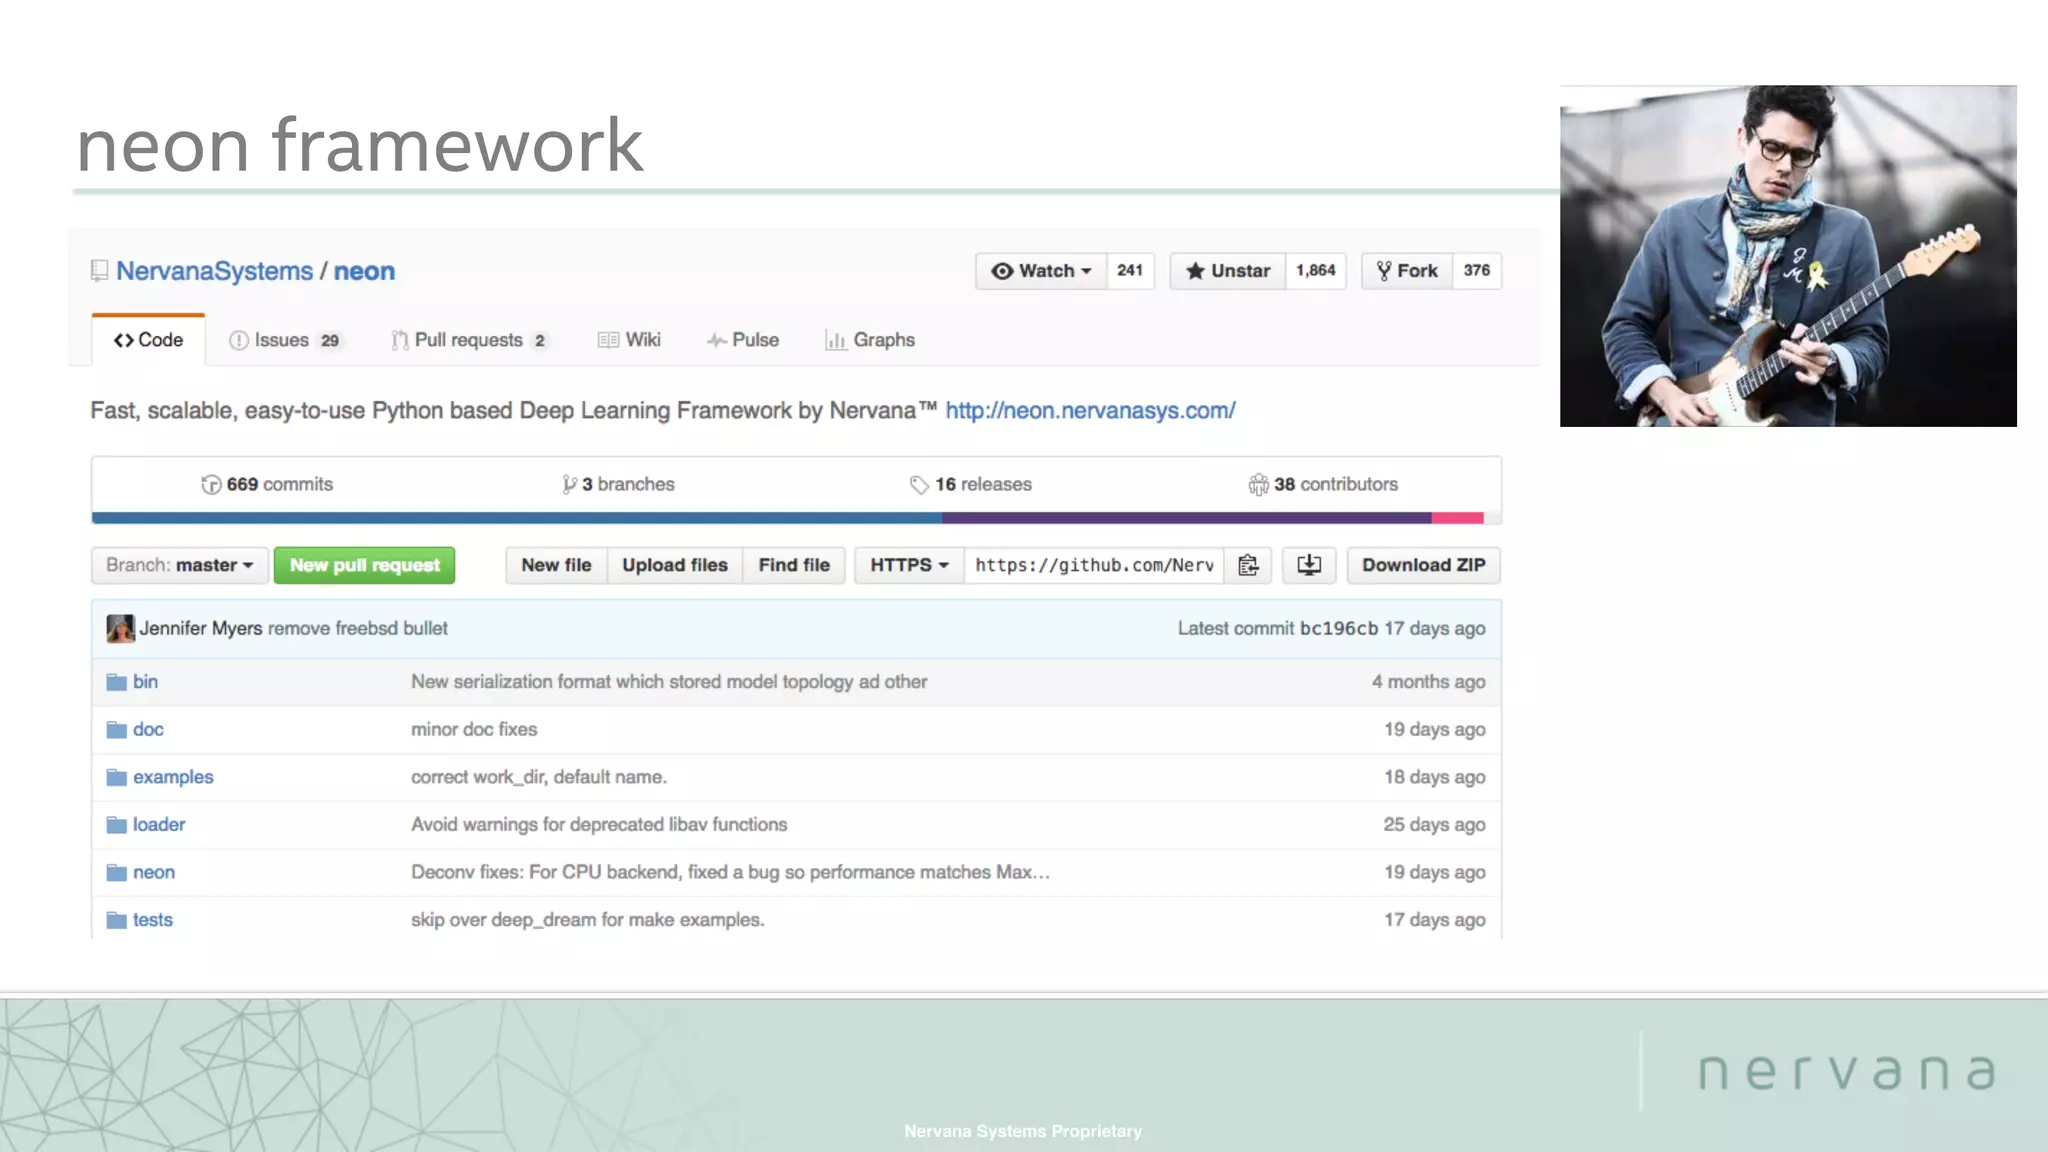View 38 contributors

click(x=1323, y=484)
